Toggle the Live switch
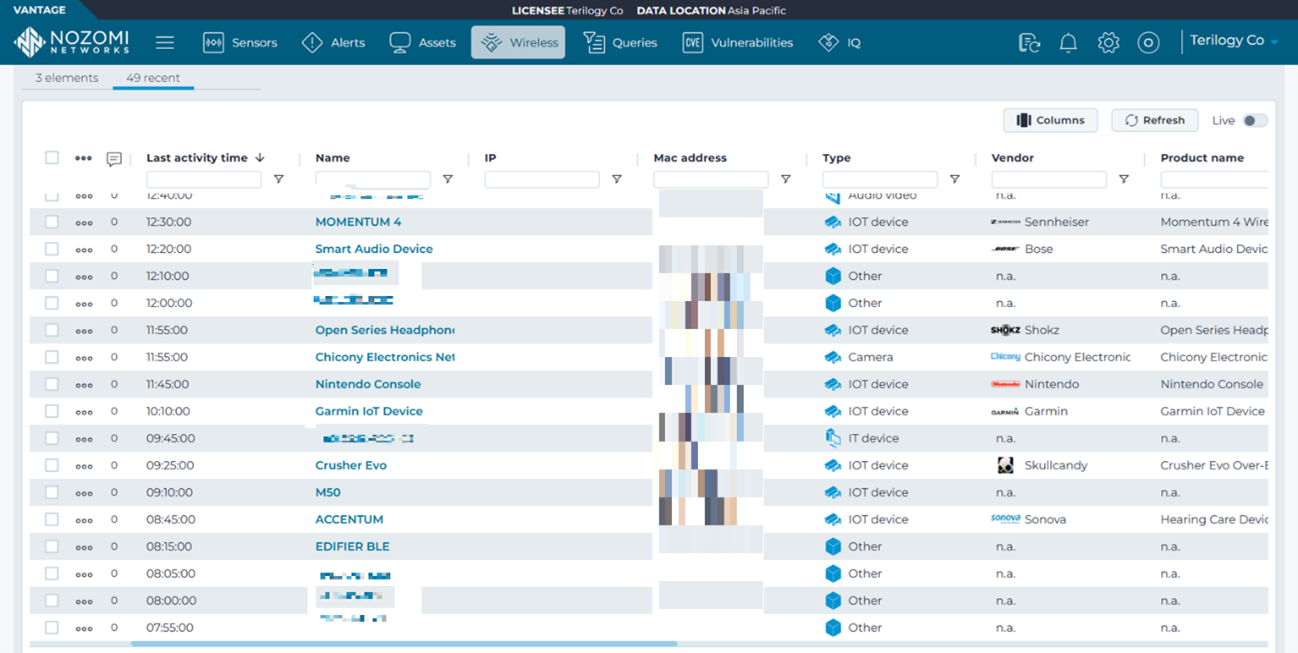Viewport: 1298px width, 653px height. [1255, 121]
